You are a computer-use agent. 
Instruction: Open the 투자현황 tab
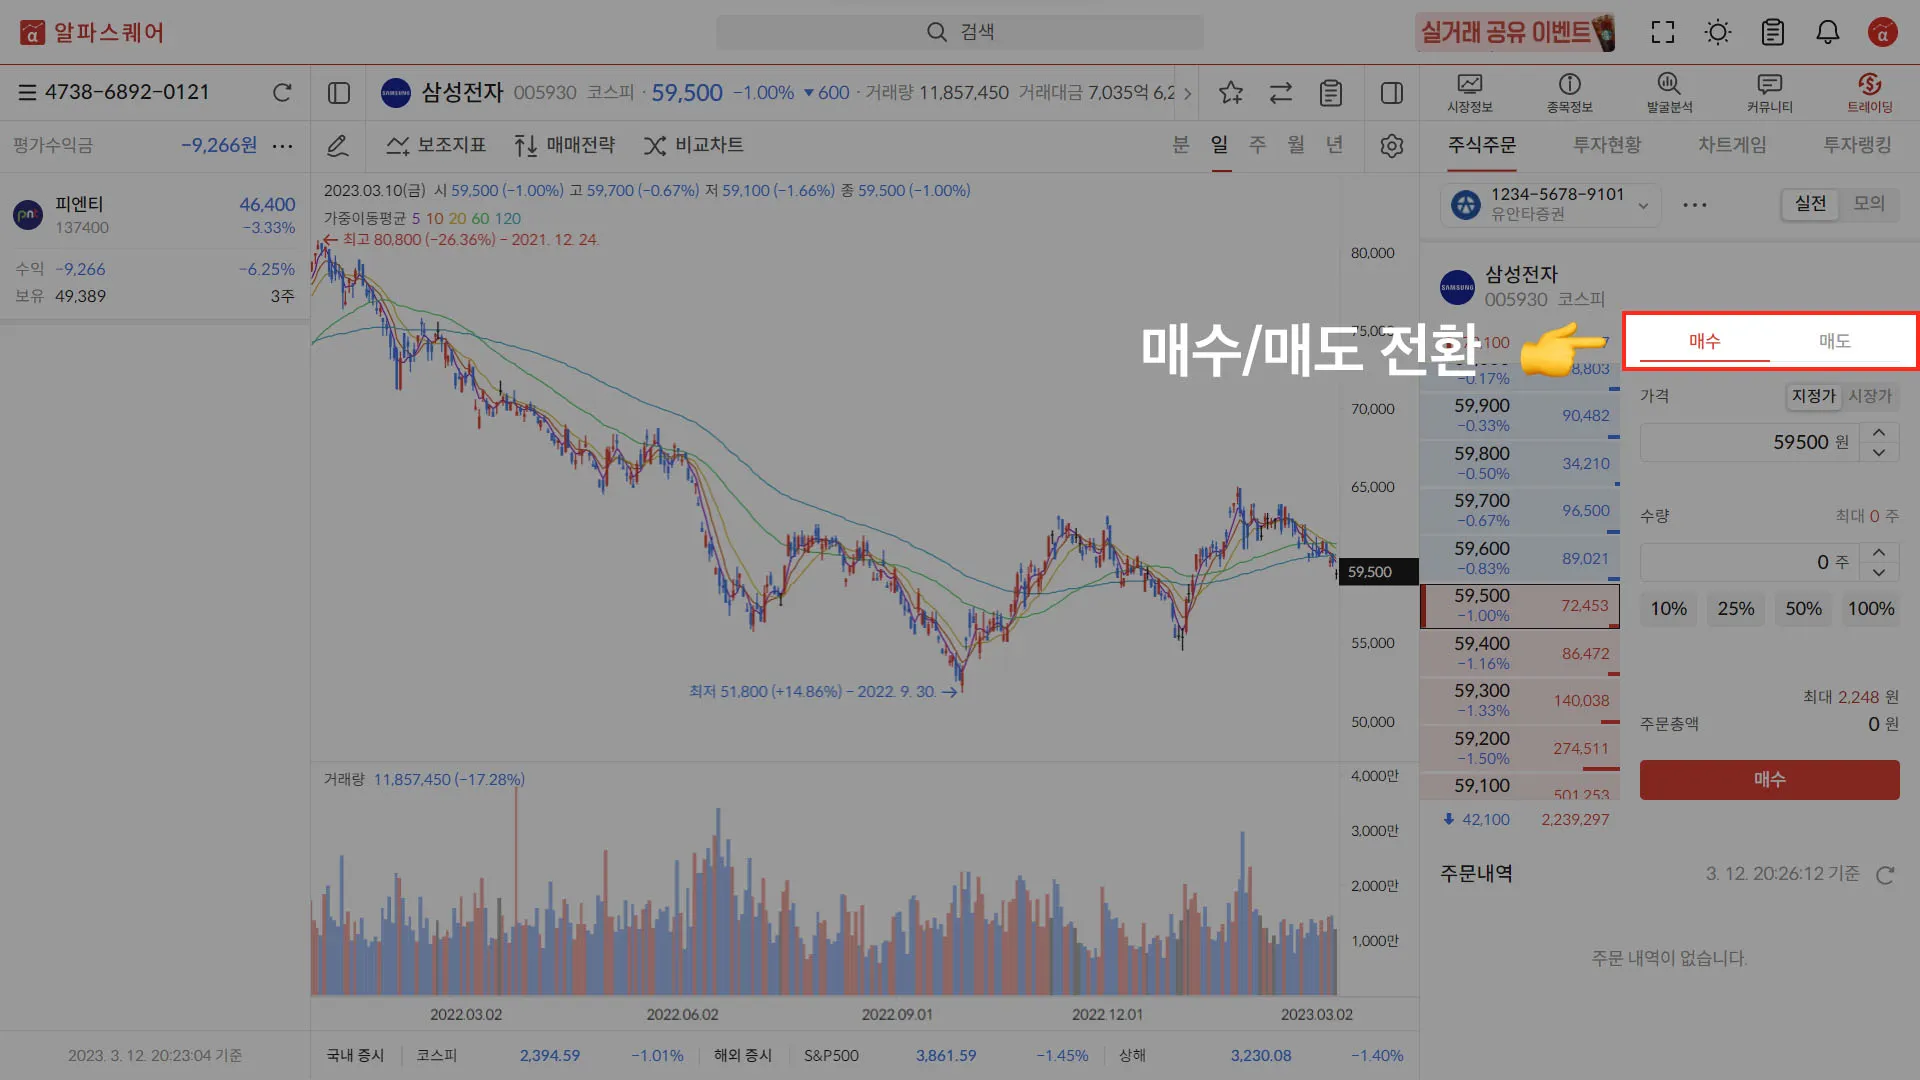point(1607,145)
